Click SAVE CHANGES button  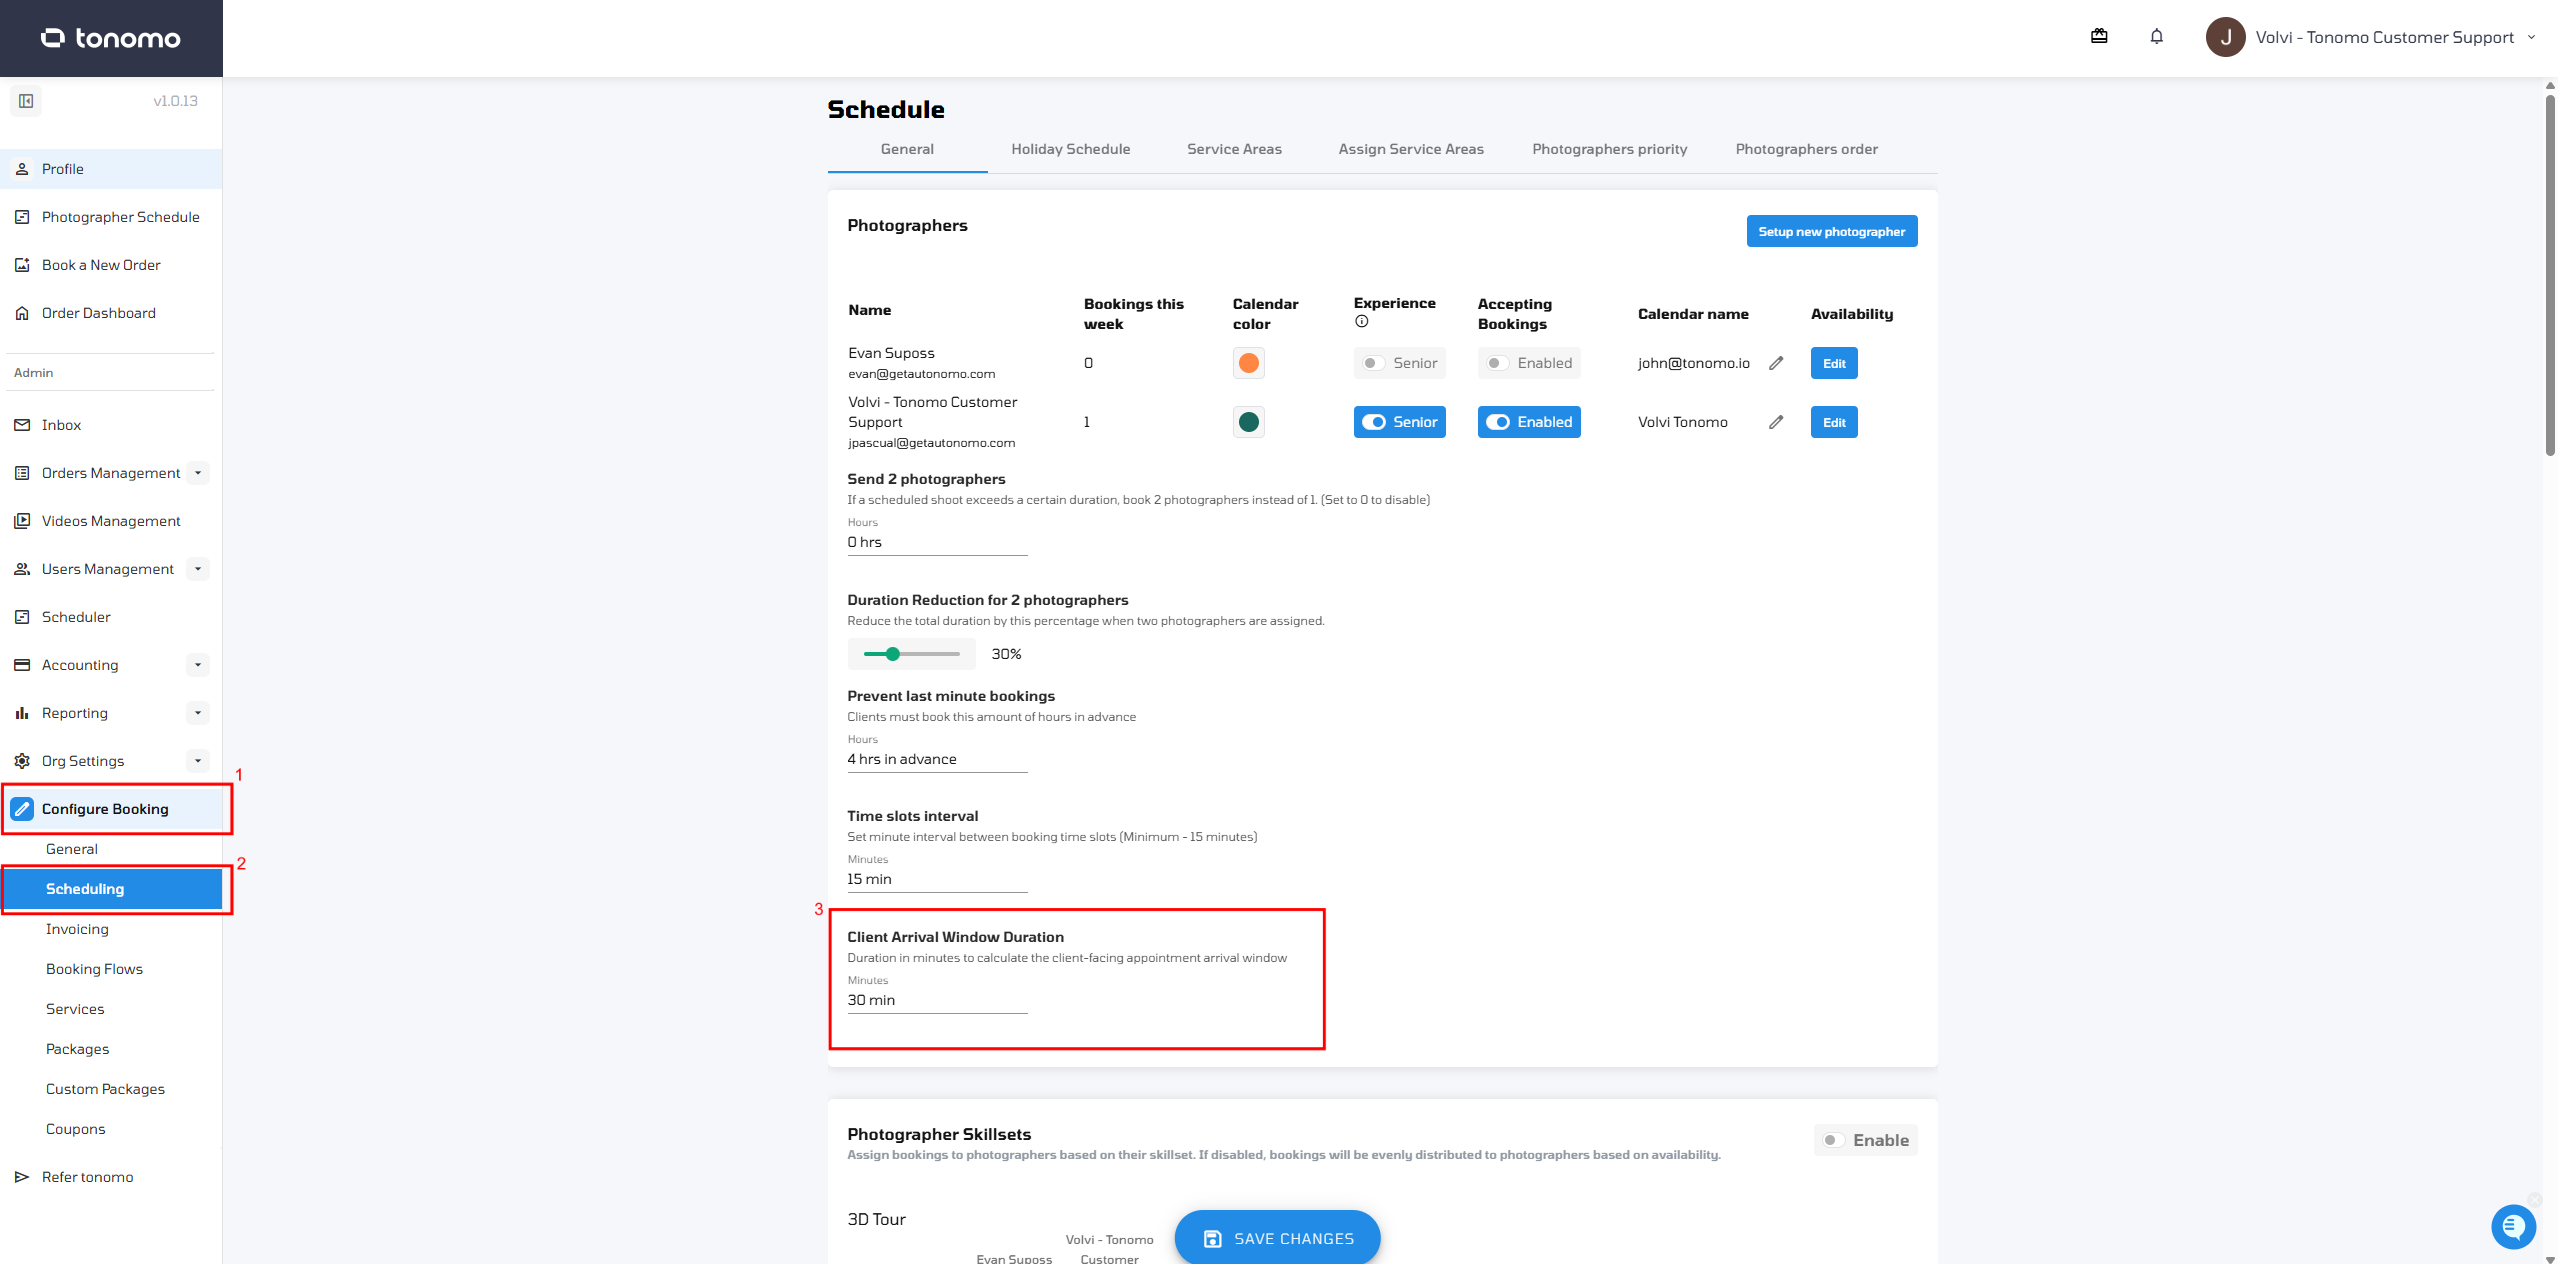click(x=1277, y=1238)
